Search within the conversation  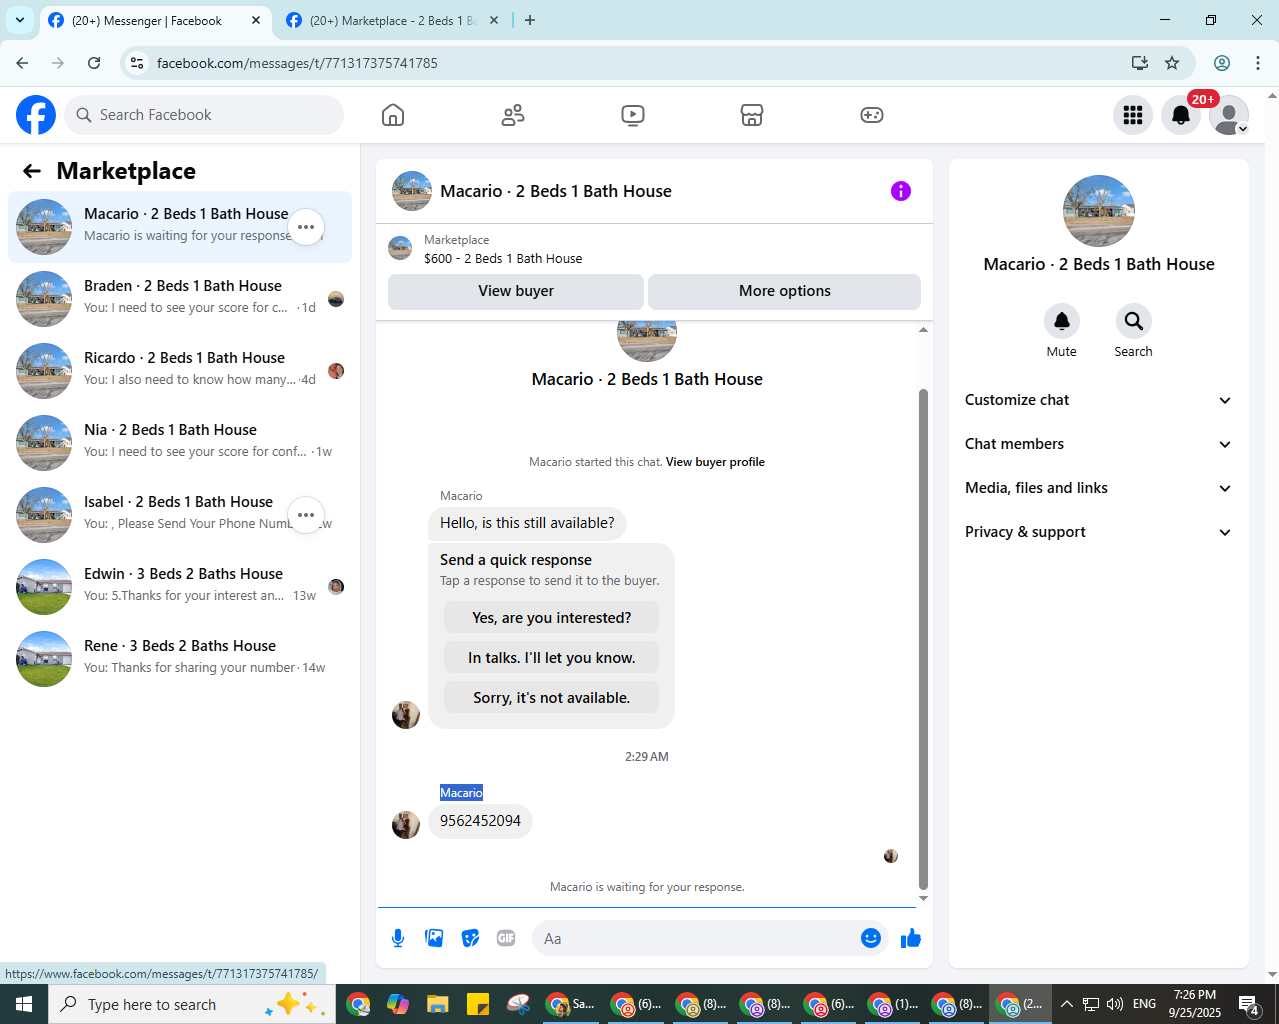pyautogui.click(x=1134, y=321)
